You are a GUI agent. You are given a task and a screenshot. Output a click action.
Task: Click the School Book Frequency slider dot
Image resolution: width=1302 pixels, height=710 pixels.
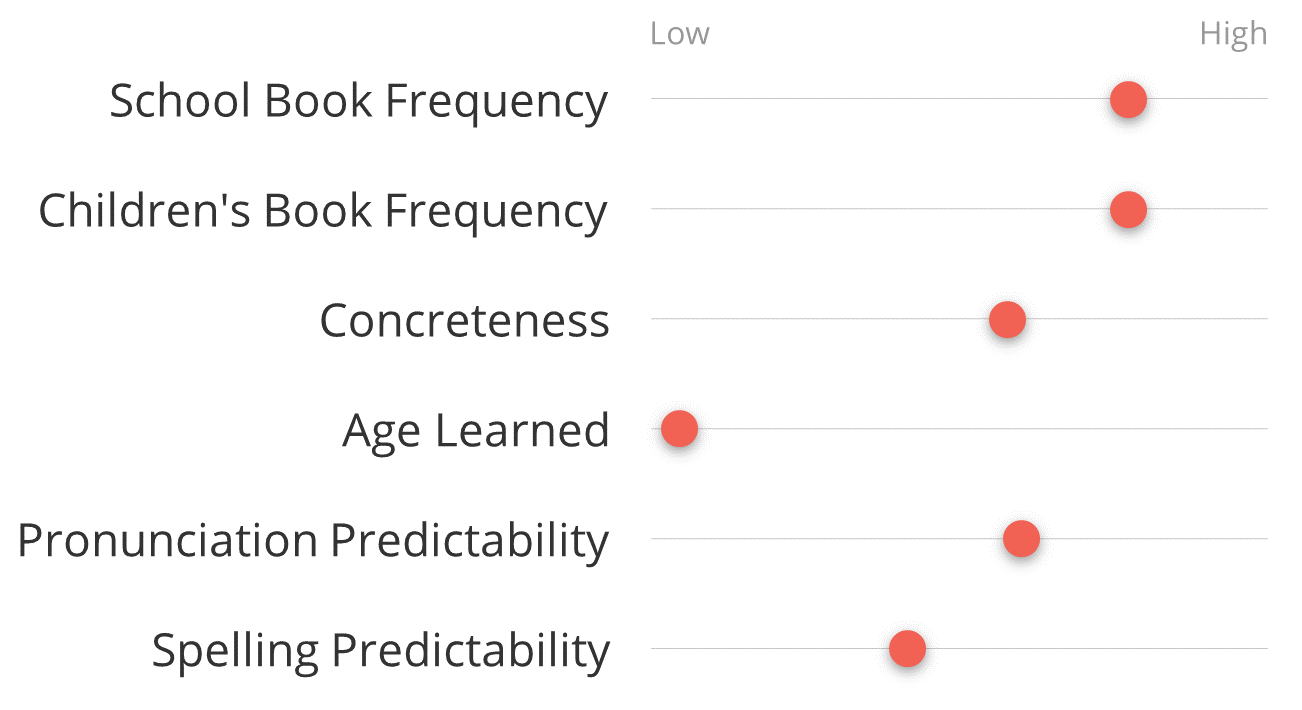(x=1128, y=99)
